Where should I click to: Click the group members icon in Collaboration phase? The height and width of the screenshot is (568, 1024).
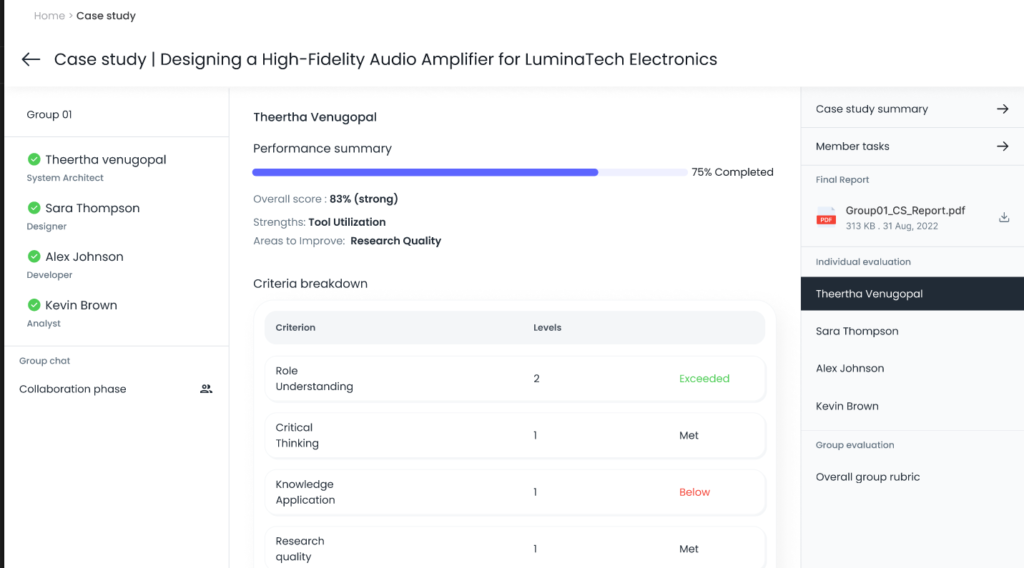[206, 389]
